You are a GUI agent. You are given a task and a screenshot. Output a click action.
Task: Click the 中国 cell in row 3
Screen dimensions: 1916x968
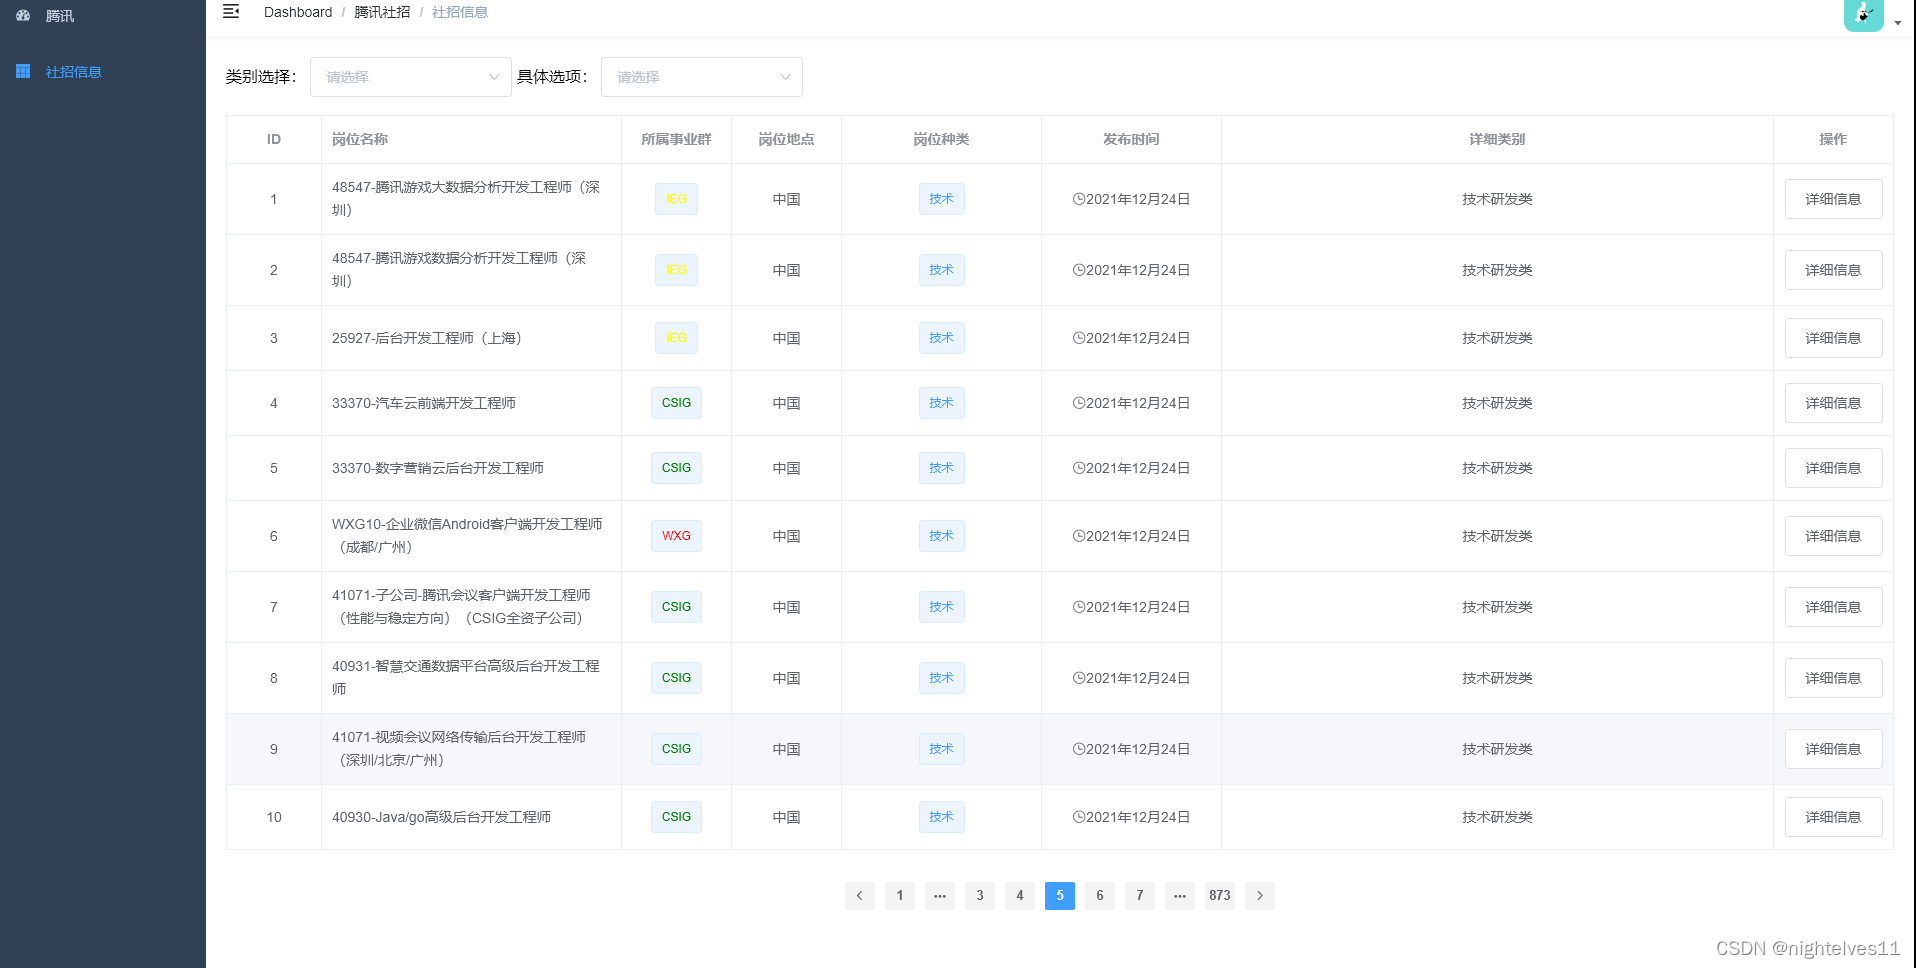[786, 338]
